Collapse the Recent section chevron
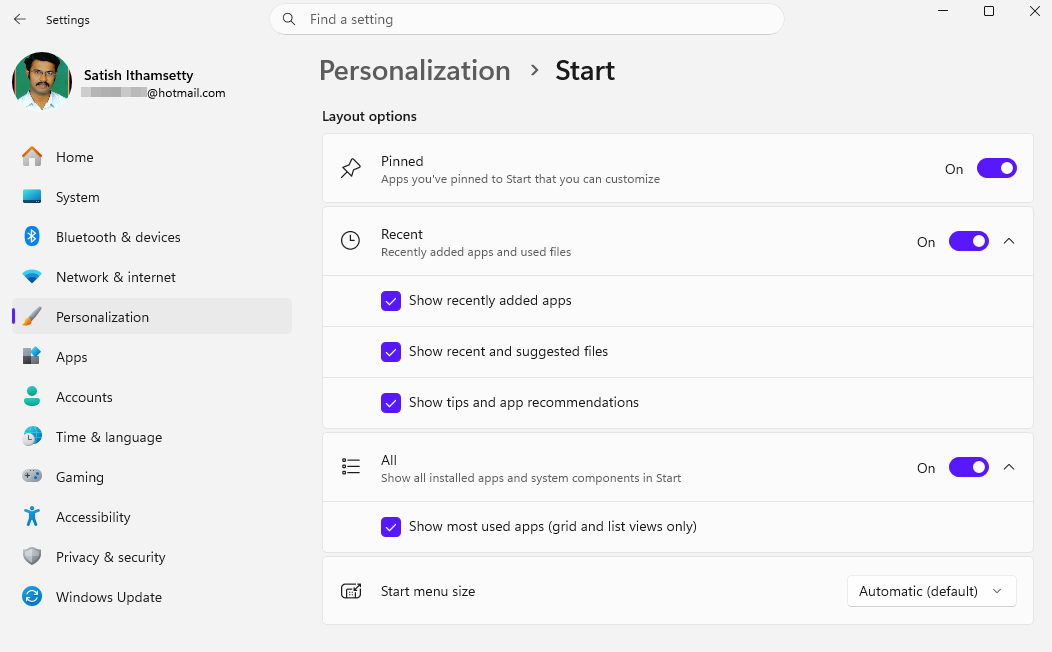 (1008, 241)
